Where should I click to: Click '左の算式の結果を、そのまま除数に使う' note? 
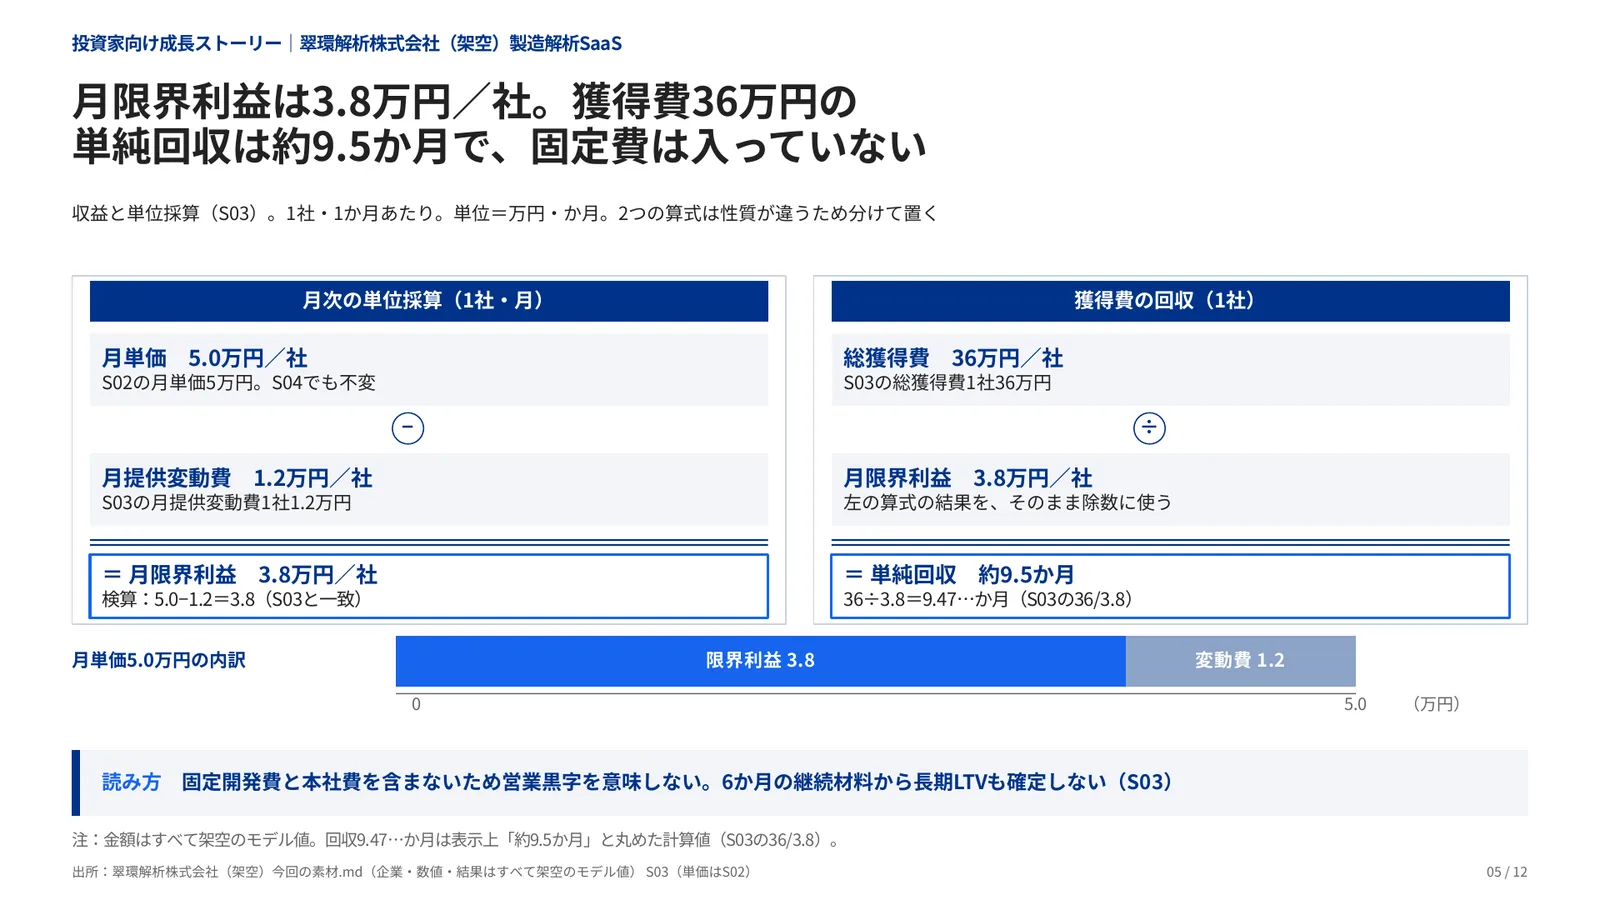pos(1008,503)
